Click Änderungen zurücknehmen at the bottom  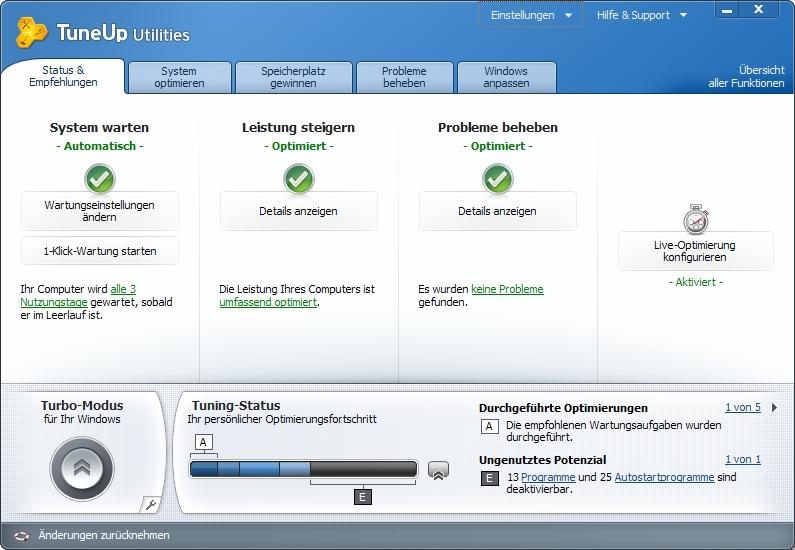pos(104,535)
